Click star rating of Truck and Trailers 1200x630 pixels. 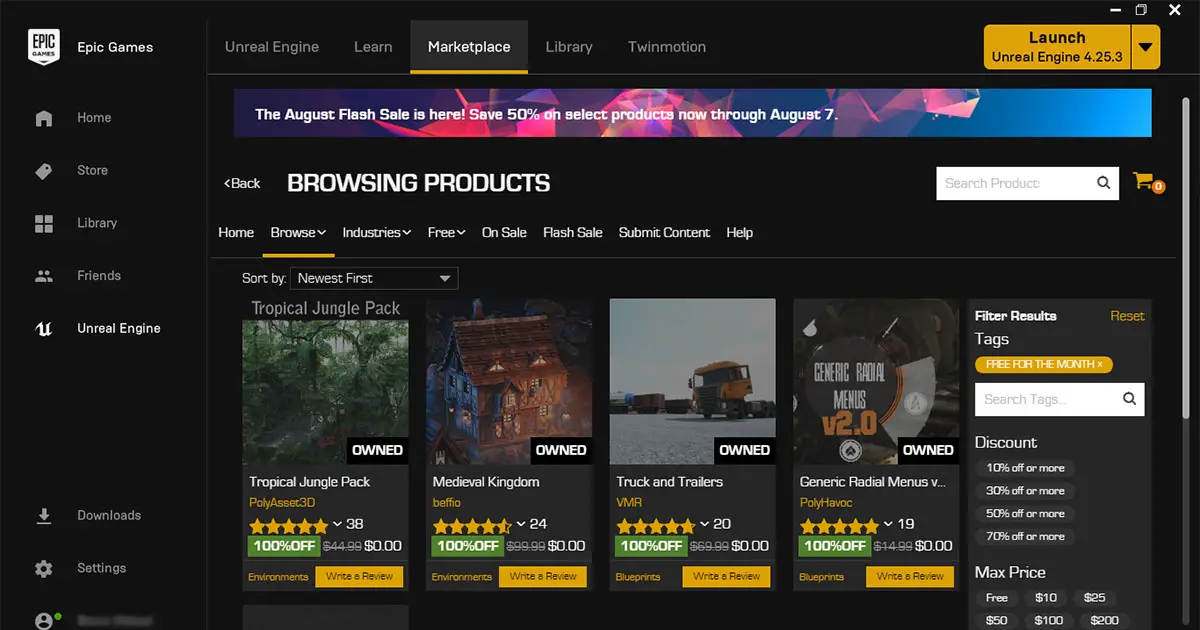[x=656, y=525]
